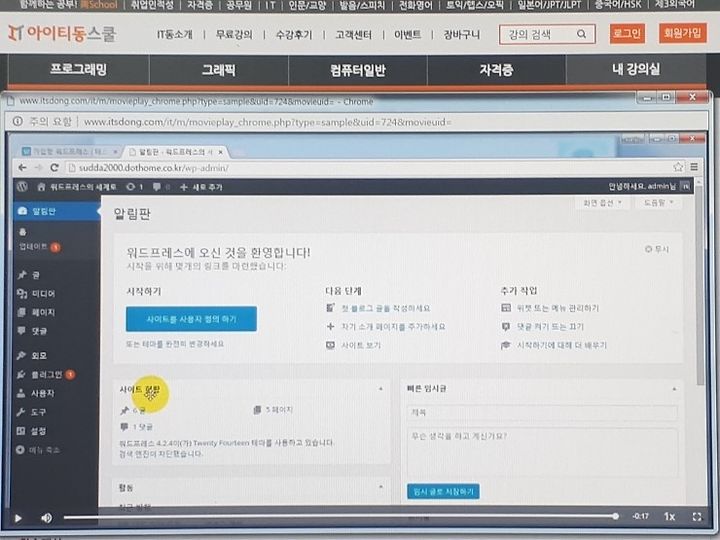
Task: Open the 도구 tools menu
Action: [x=32, y=412]
